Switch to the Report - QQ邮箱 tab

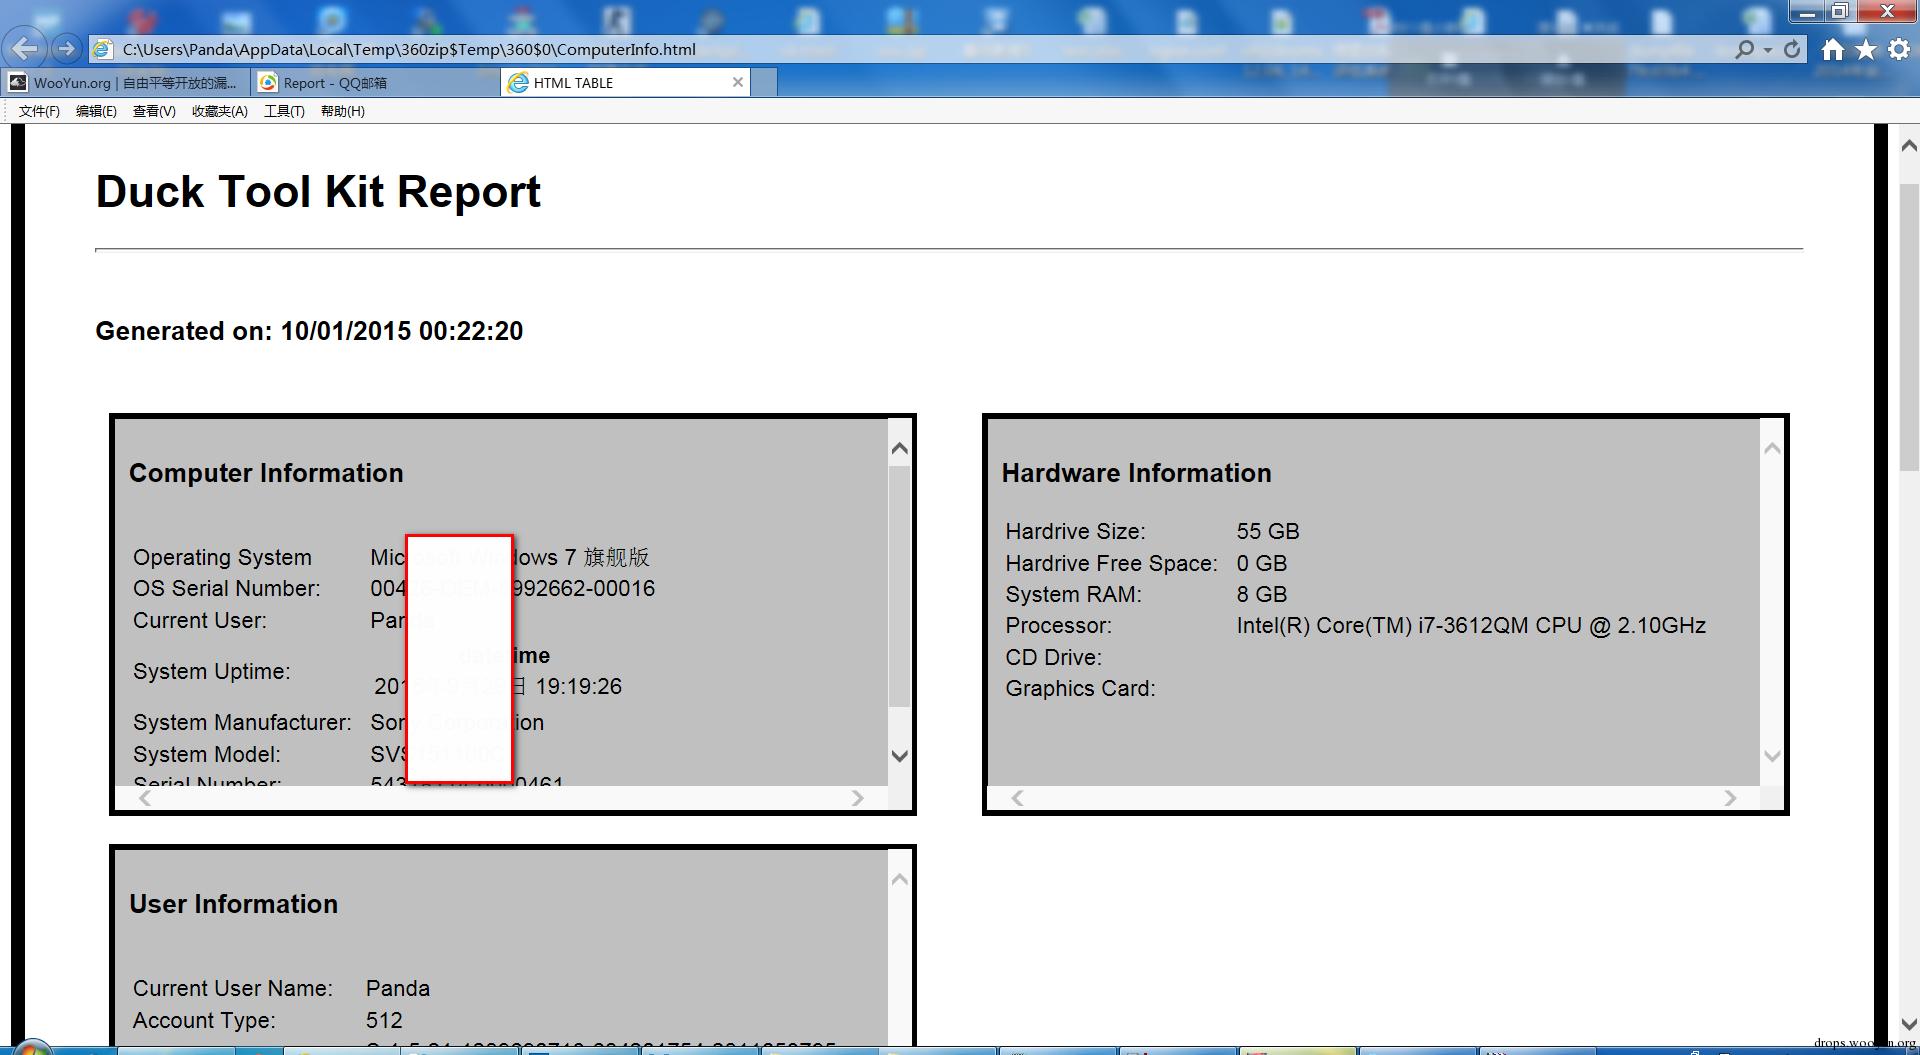pos(375,83)
